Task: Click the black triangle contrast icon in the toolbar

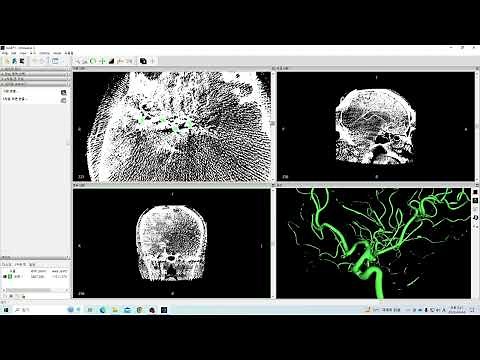Action: pos(111,61)
